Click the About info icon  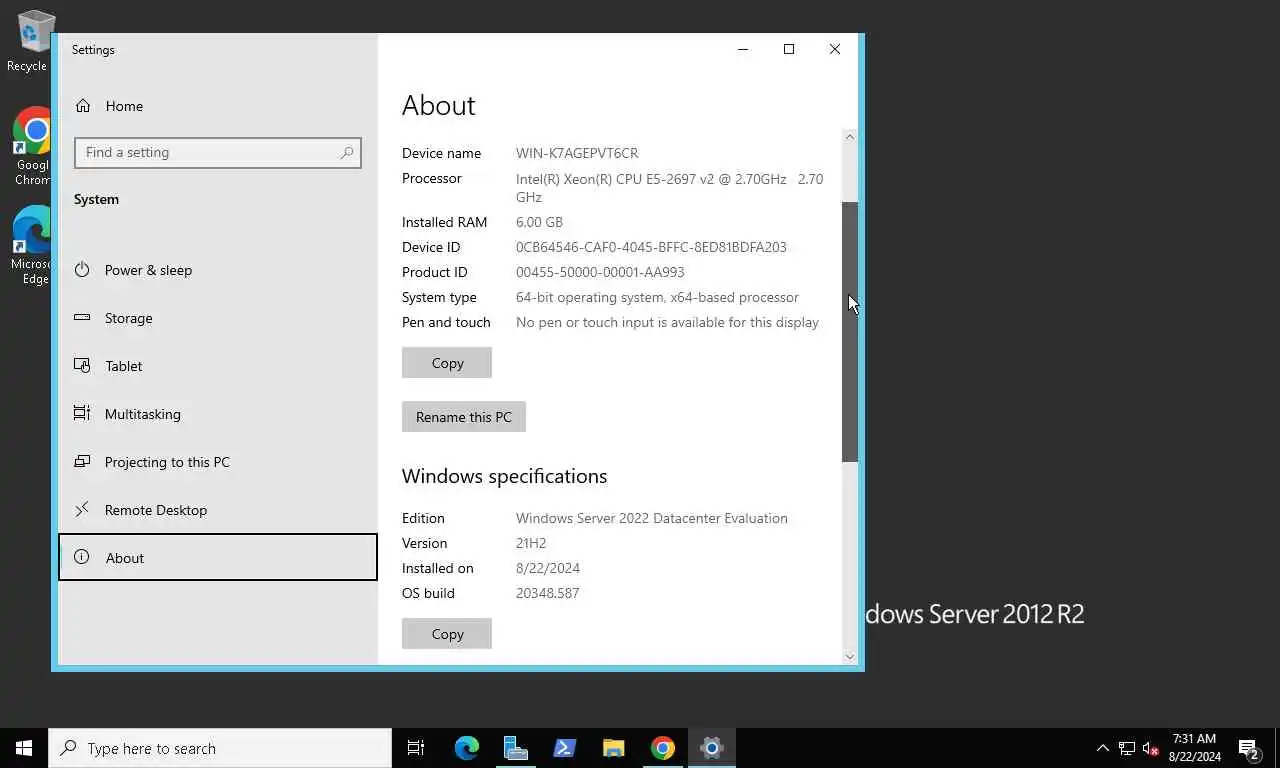(82, 558)
